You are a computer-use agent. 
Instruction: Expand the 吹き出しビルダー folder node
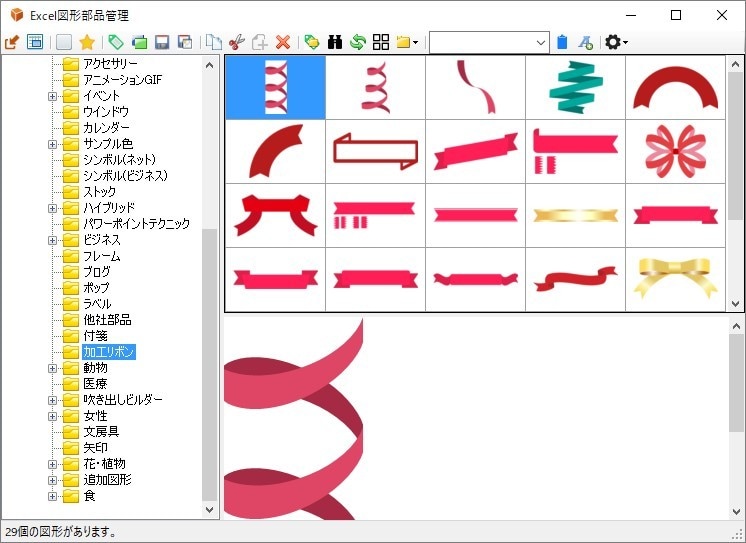(52, 400)
